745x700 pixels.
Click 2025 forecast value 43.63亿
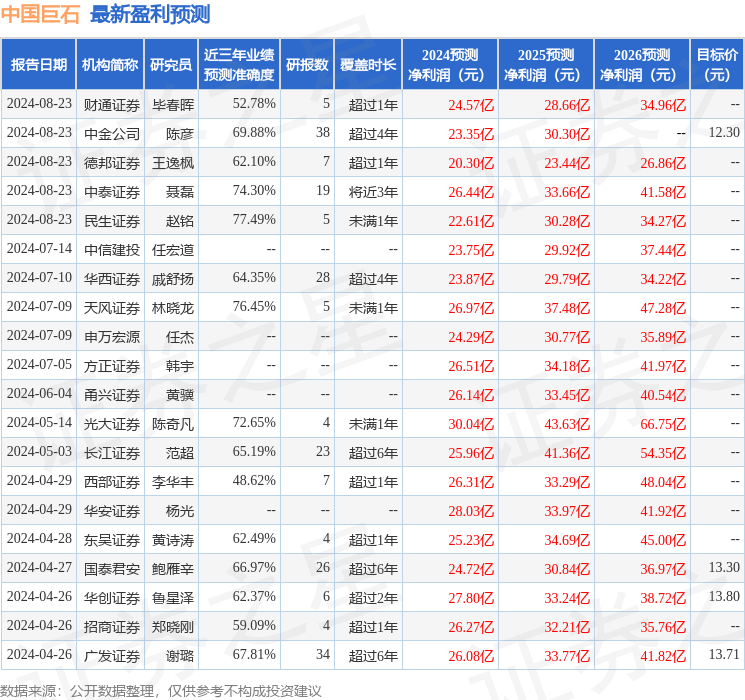567,424
